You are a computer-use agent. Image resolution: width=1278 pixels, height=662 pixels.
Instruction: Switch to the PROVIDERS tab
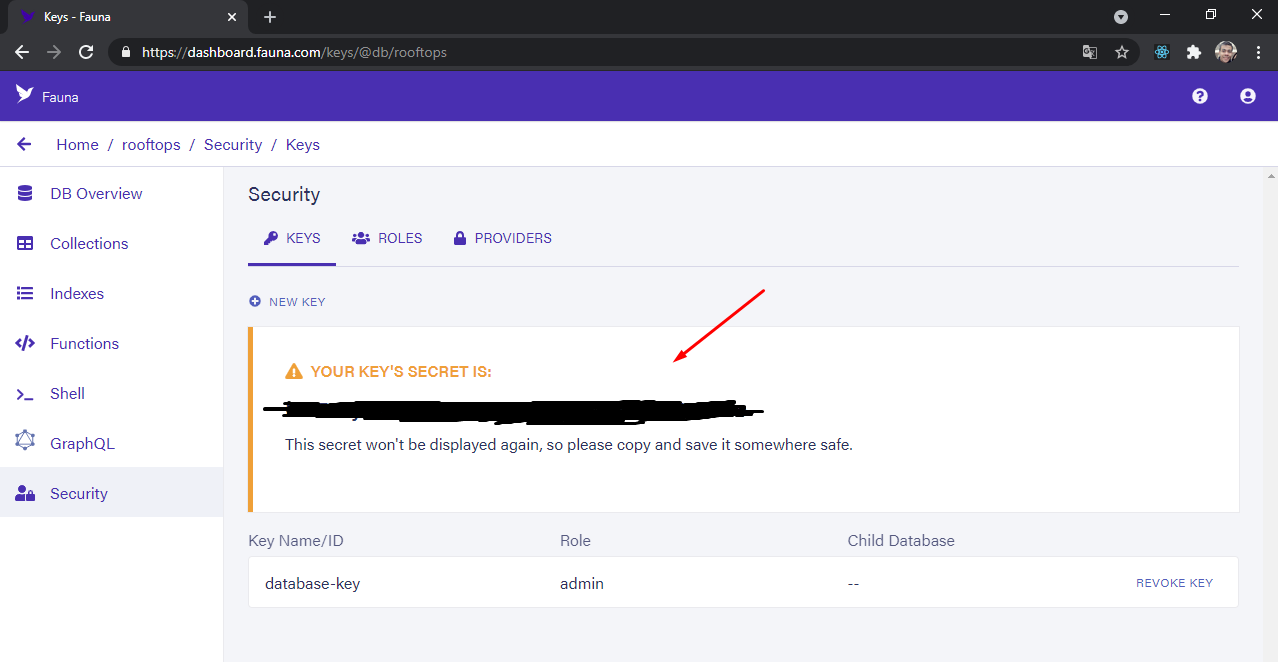[x=502, y=239]
